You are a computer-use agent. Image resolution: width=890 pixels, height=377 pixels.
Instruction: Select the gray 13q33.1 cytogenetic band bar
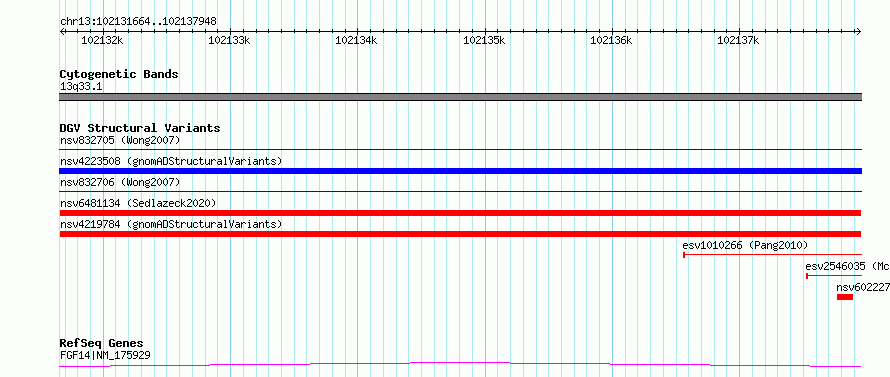pyautogui.click(x=460, y=97)
